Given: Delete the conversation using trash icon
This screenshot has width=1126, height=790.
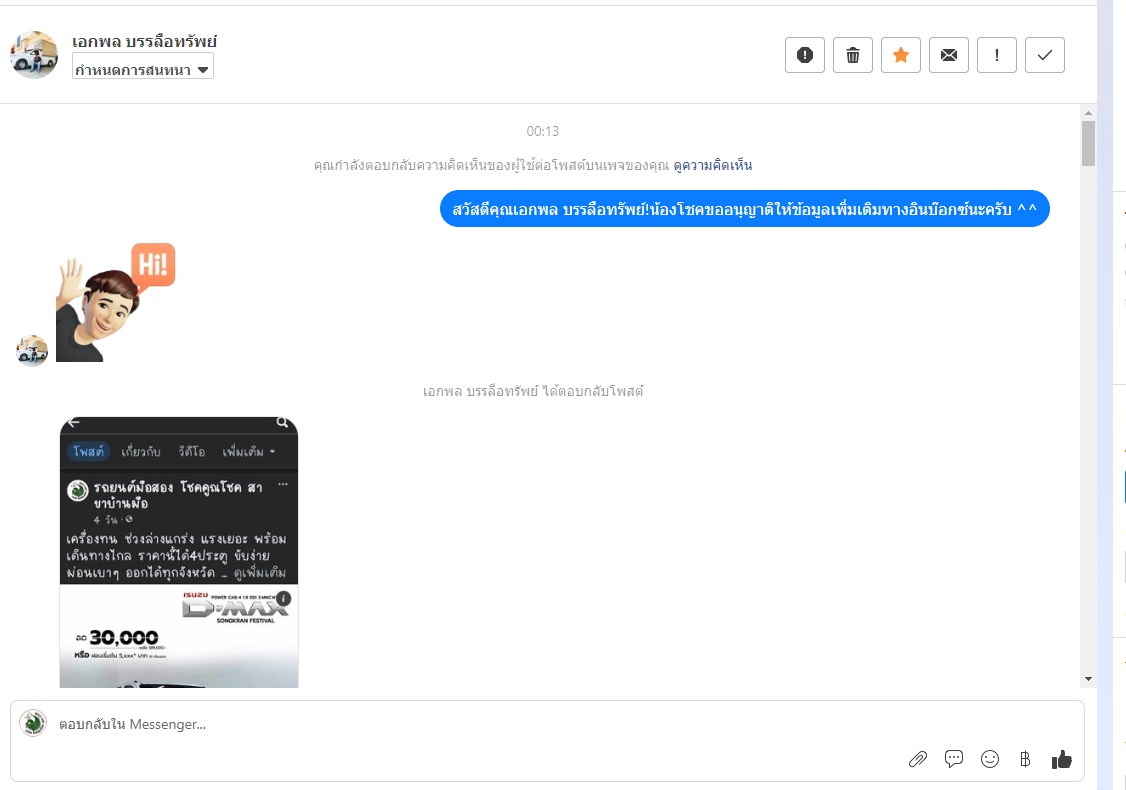Looking at the screenshot, I should point(852,55).
